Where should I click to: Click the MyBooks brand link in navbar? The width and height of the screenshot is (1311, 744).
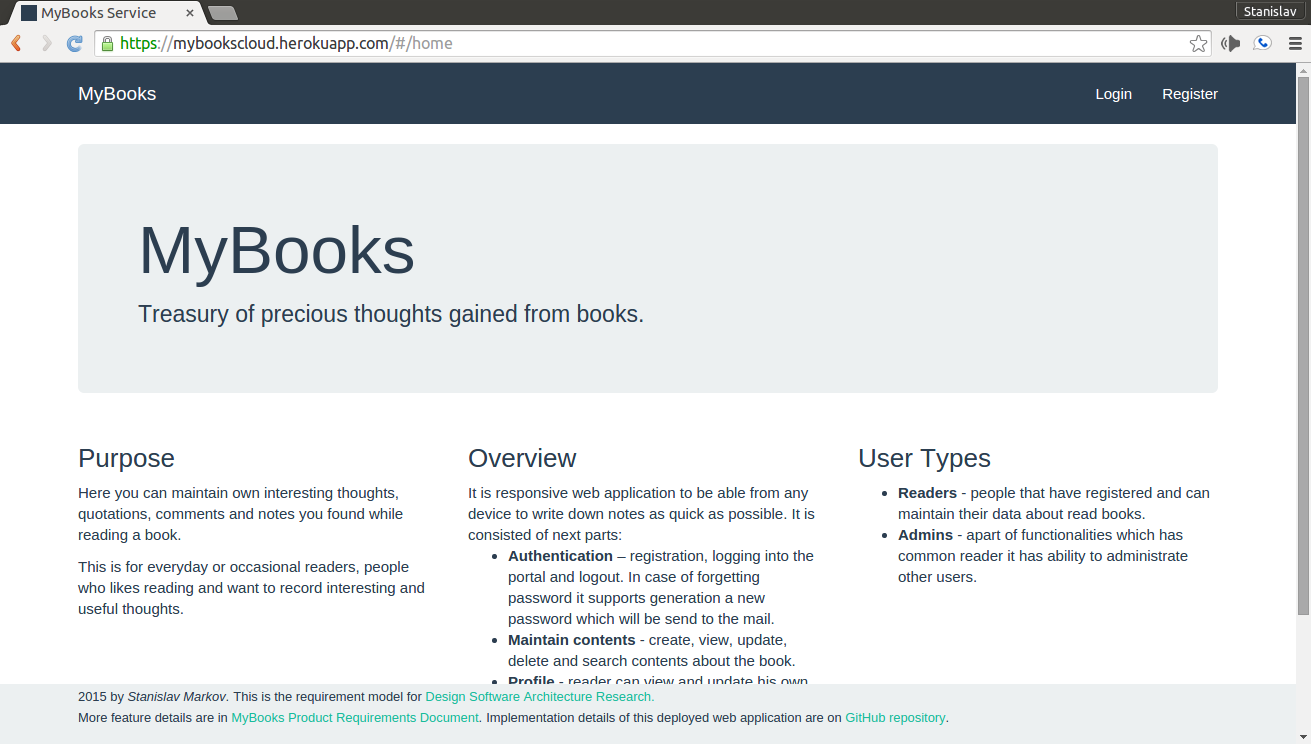[x=117, y=94]
